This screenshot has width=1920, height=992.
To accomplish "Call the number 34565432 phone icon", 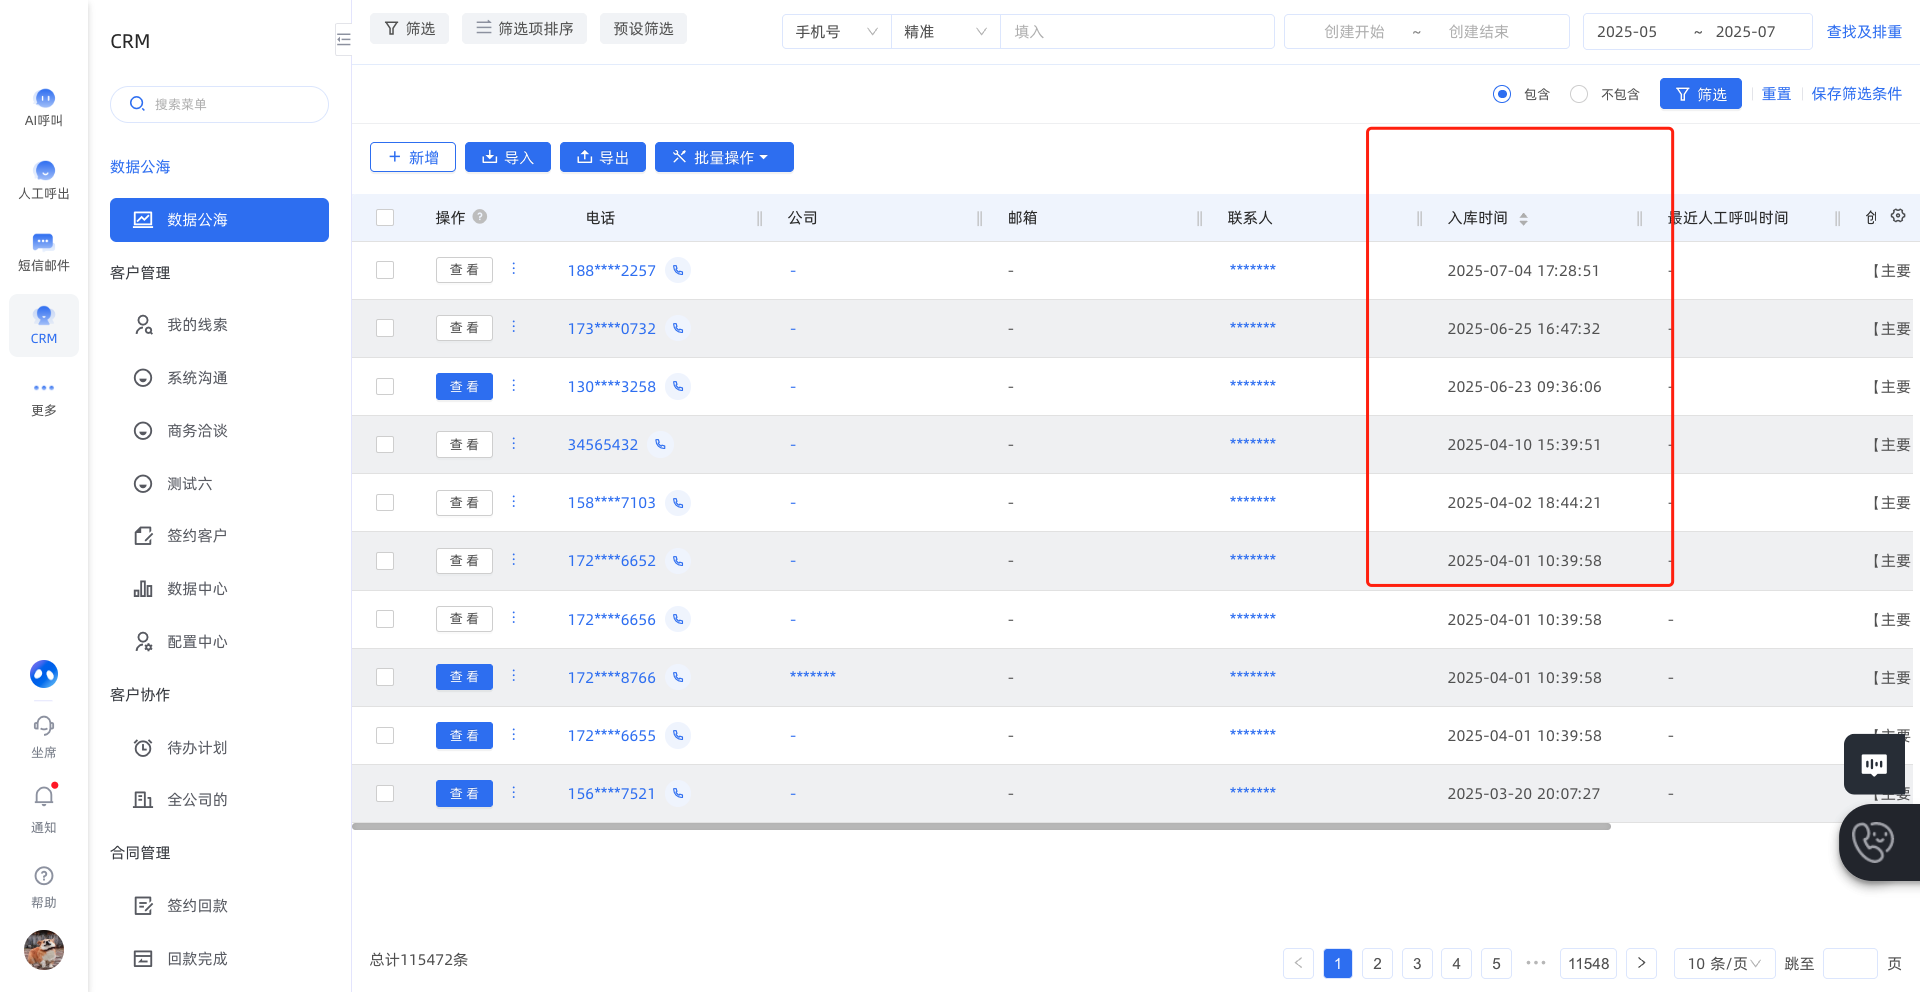I will pyautogui.click(x=660, y=444).
